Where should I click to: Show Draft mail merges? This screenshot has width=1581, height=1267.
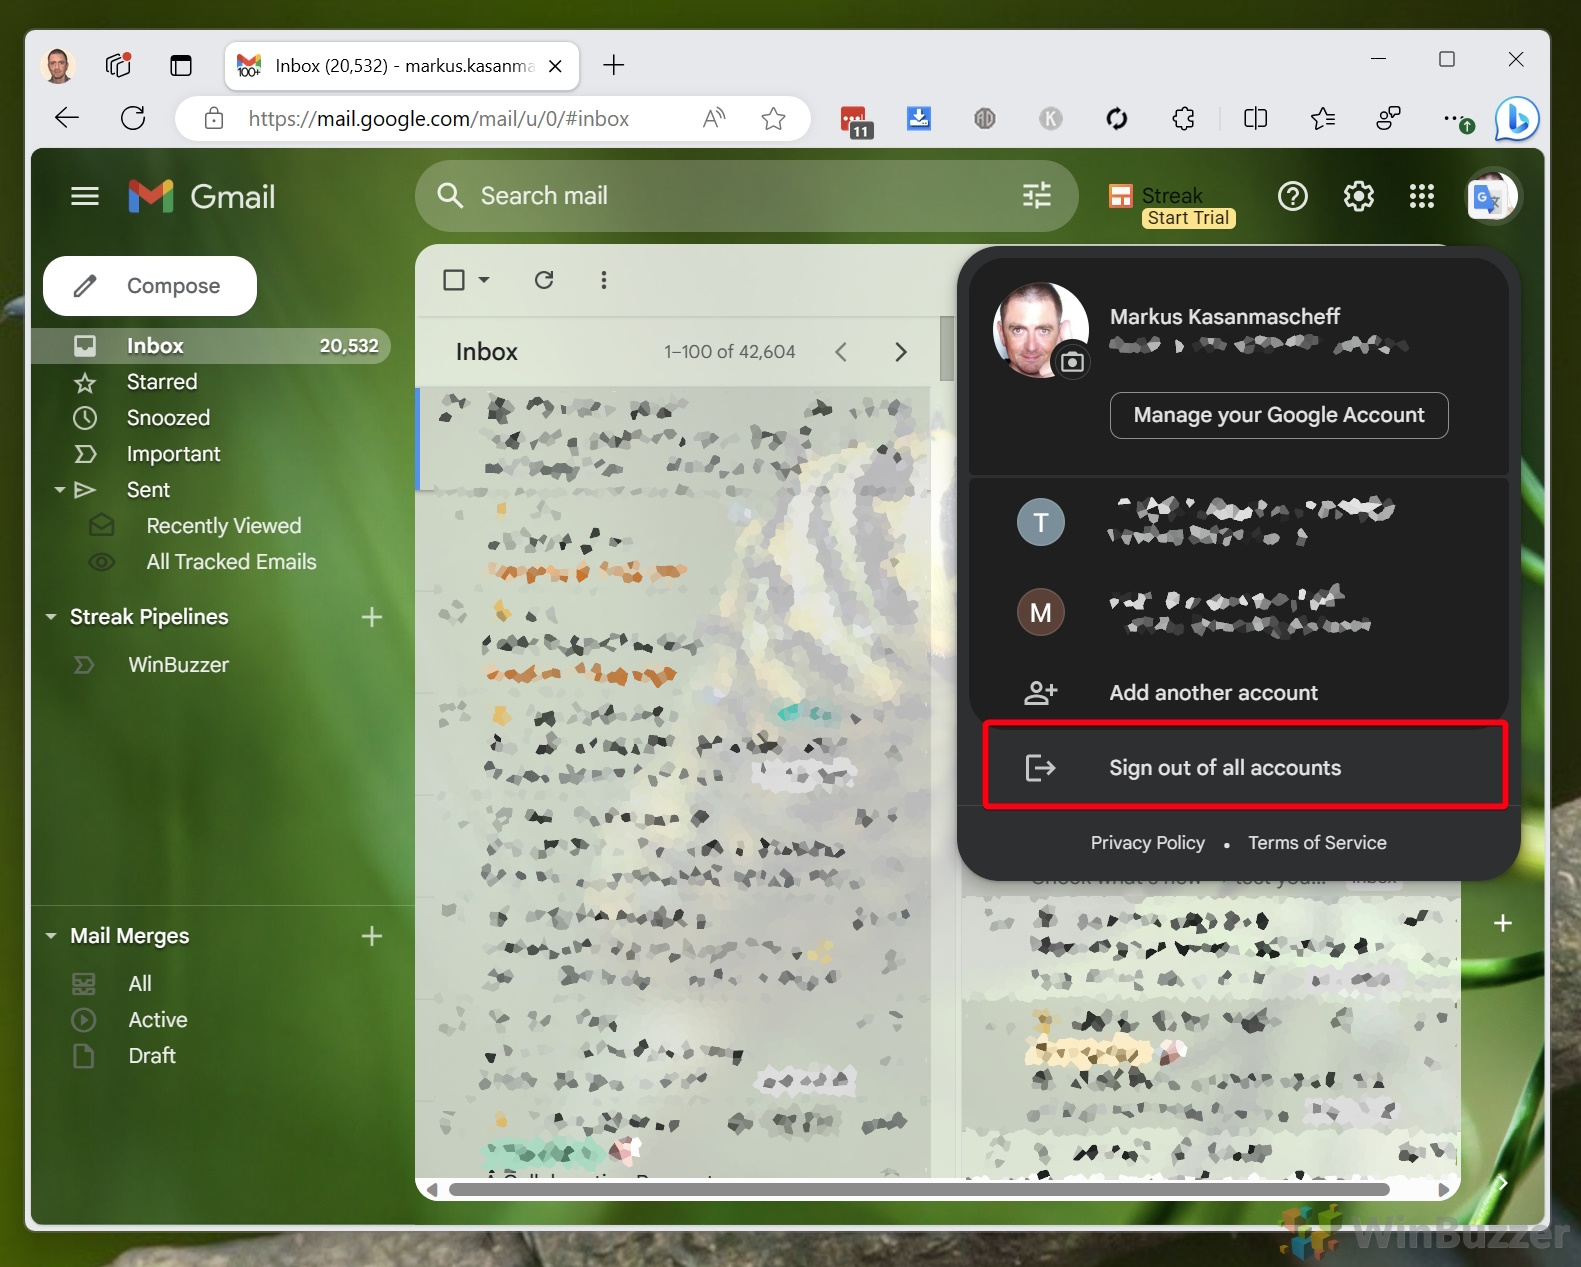coord(152,1056)
